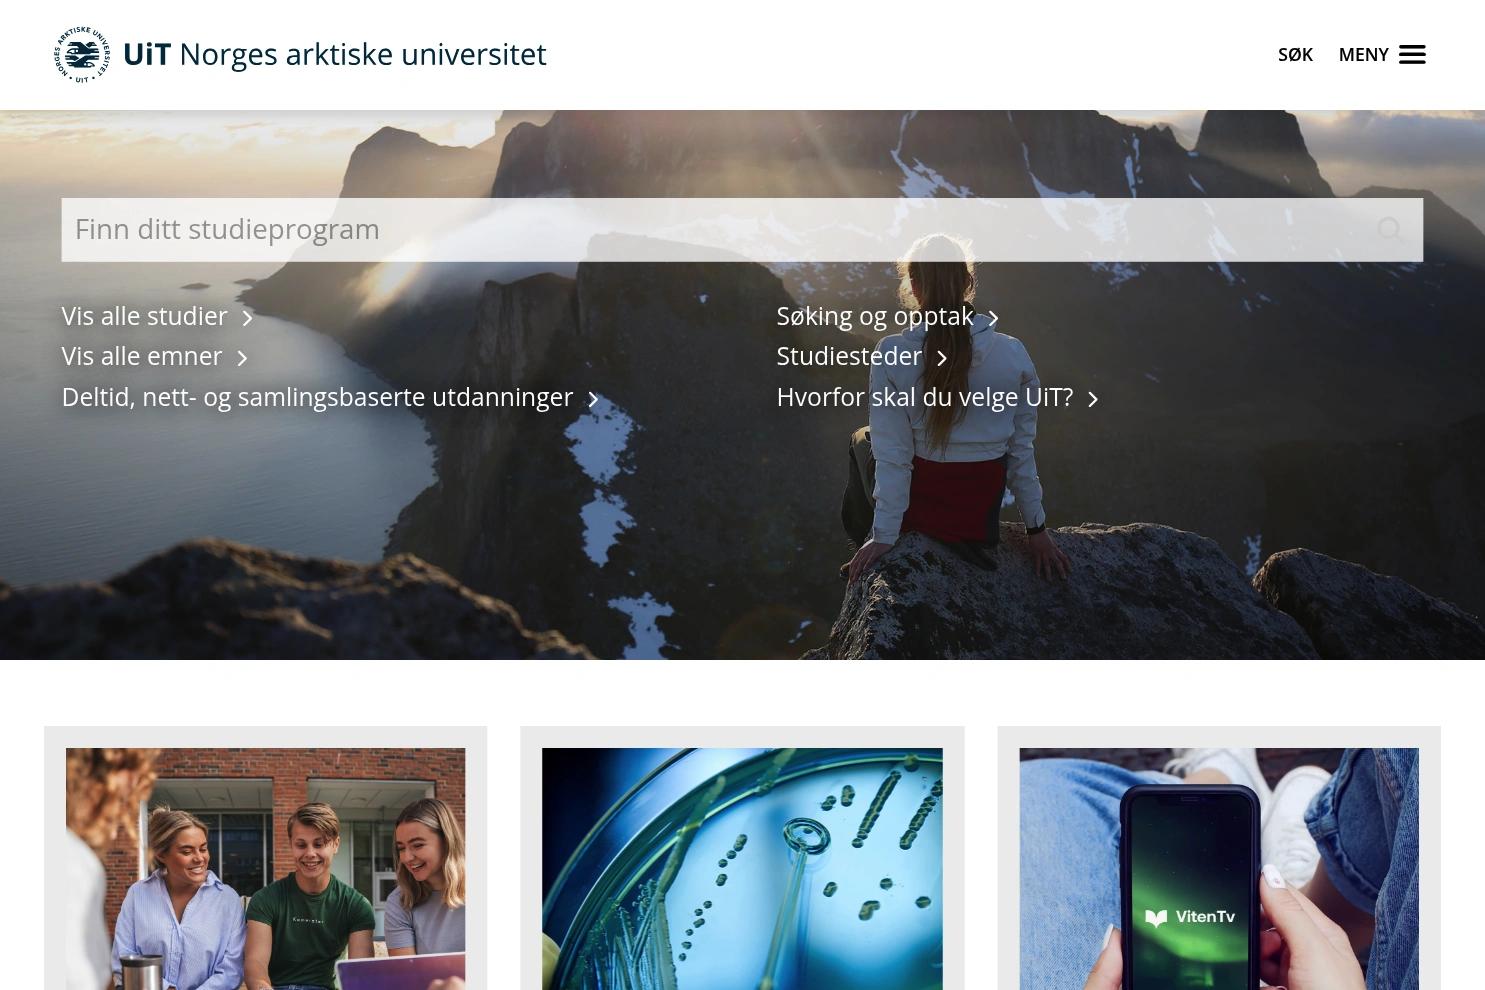Click the UiT circular seal logo

coord(82,55)
